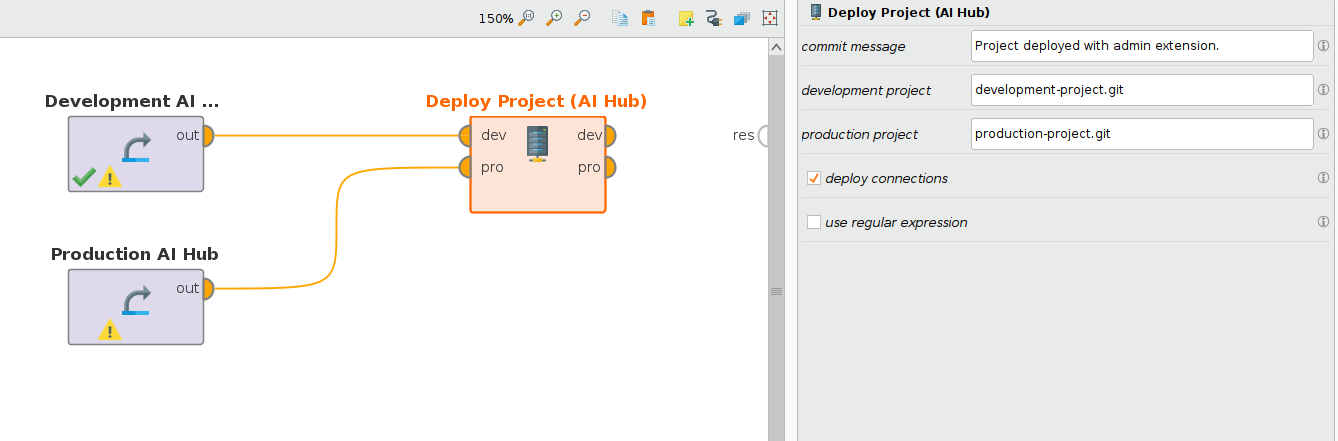Click the blue stacked layers icon
Viewport: 1338px width, 441px height.
[741, 18]
